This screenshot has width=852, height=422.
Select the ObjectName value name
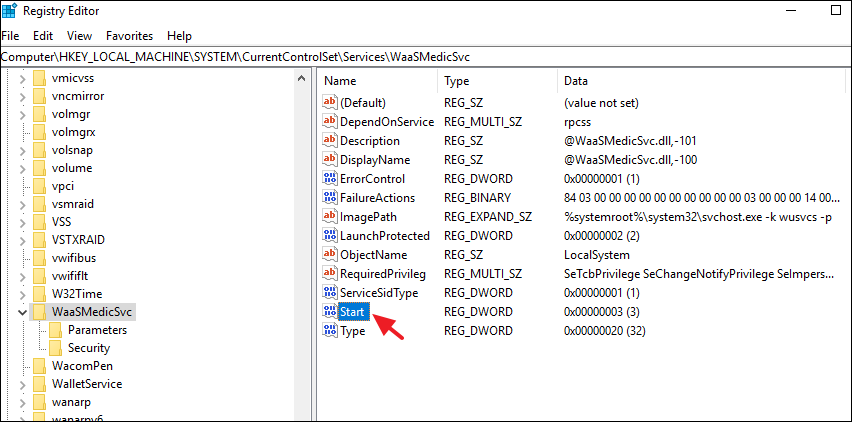374,255
